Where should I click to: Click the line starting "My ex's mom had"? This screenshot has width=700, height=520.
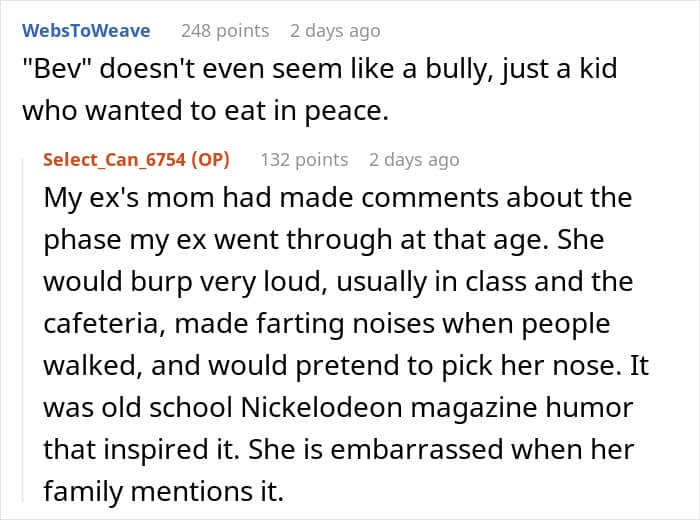[x=338, y=197]
